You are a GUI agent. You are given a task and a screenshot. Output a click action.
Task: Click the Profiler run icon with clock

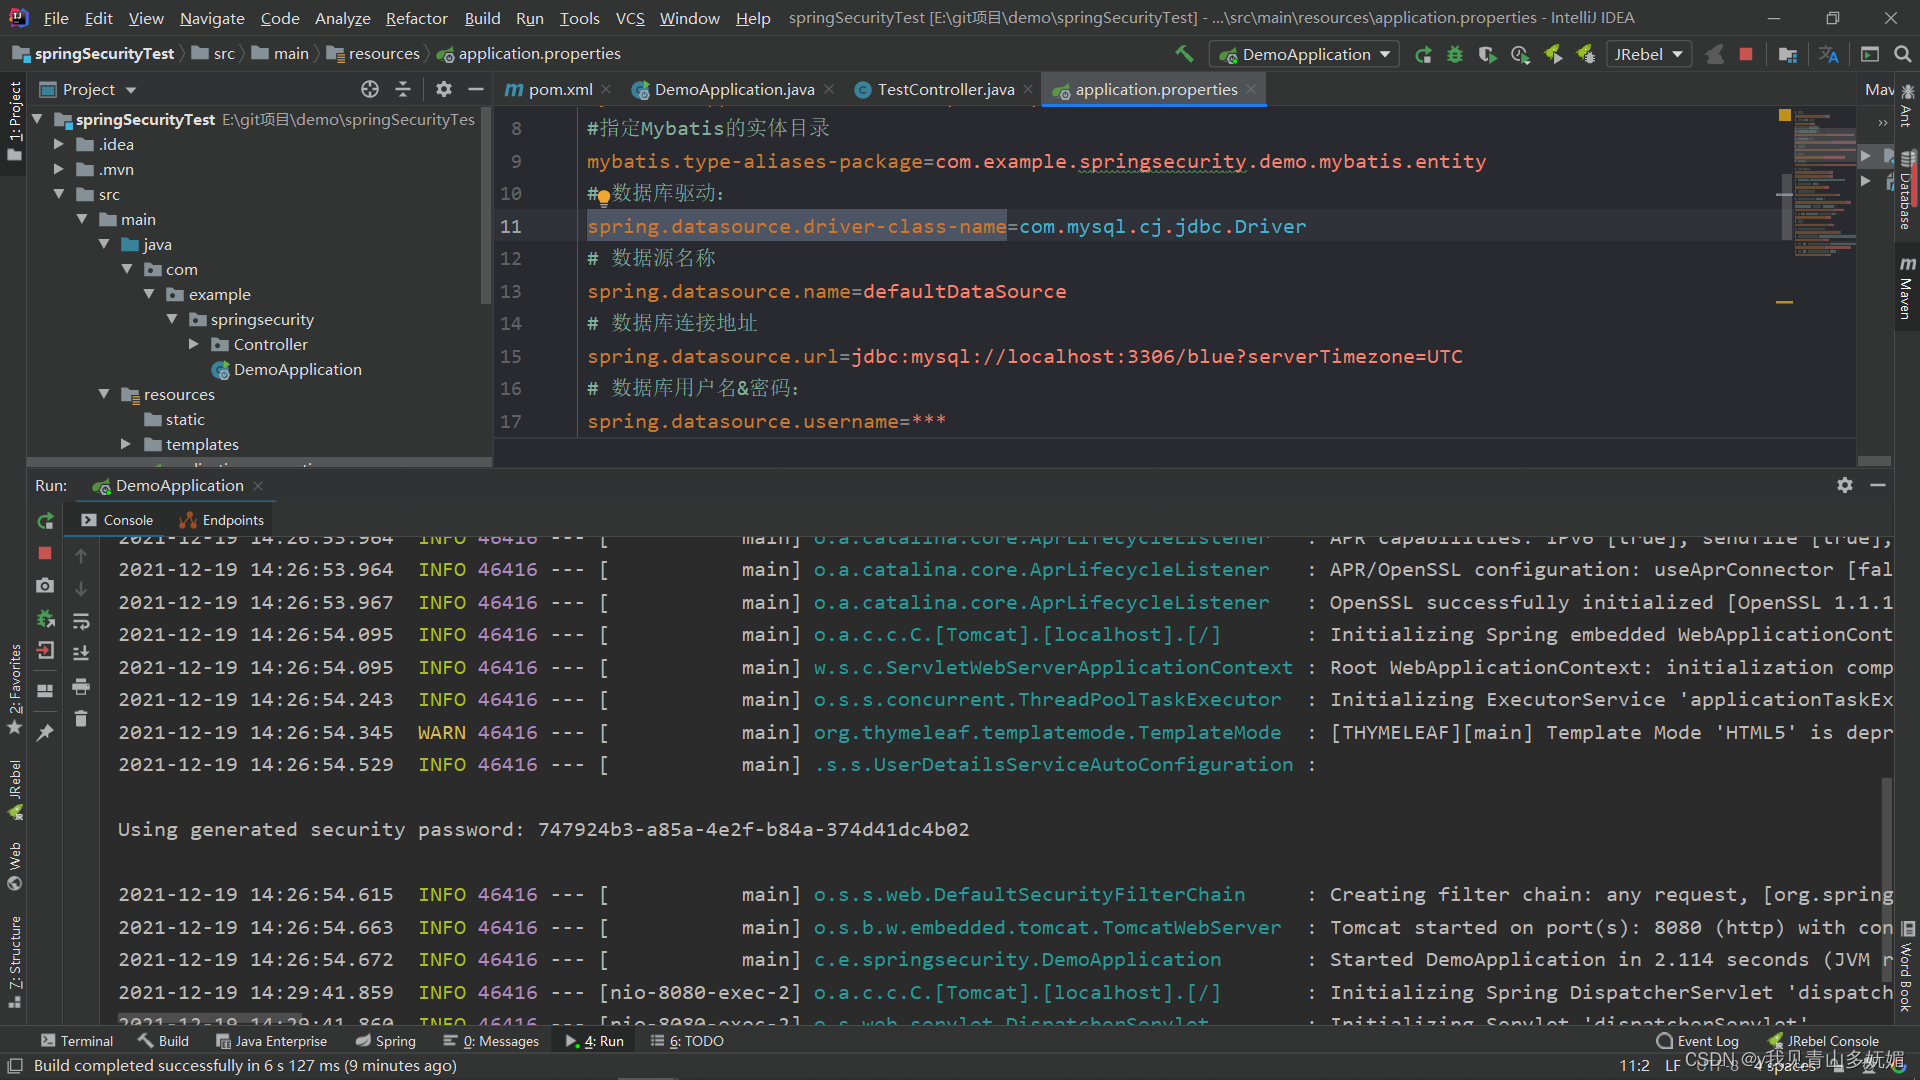1520,55
